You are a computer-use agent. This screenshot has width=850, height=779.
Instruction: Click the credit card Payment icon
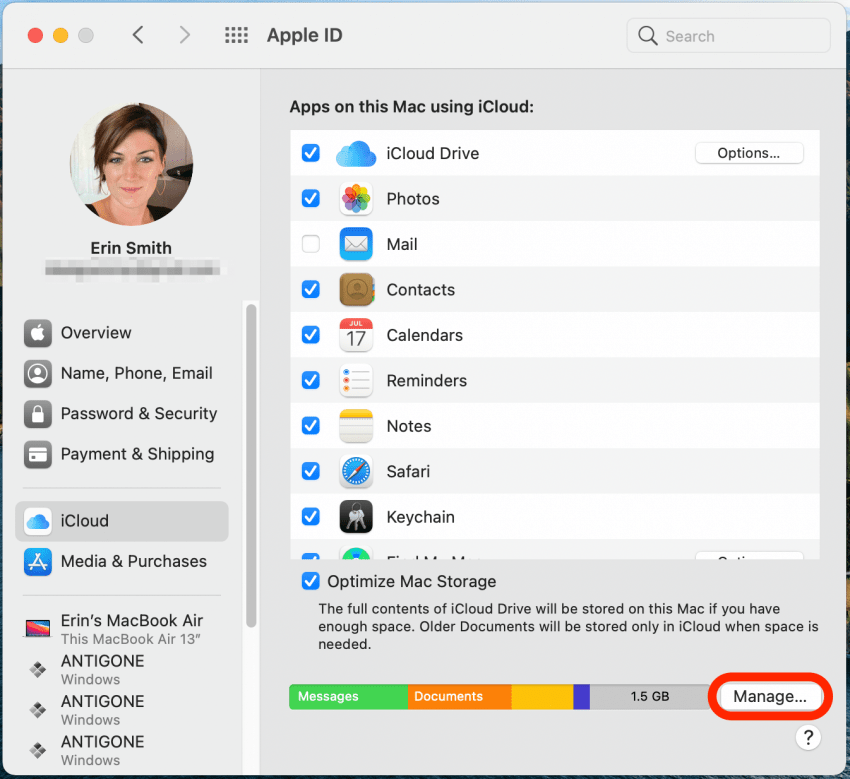pyautogui.click(x=37, y=455)
